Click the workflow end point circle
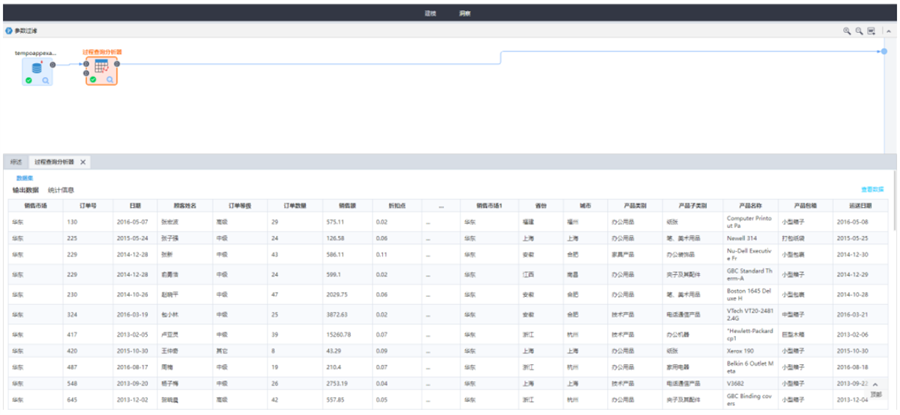The image size is (900, 415). [x=884, y=51]
